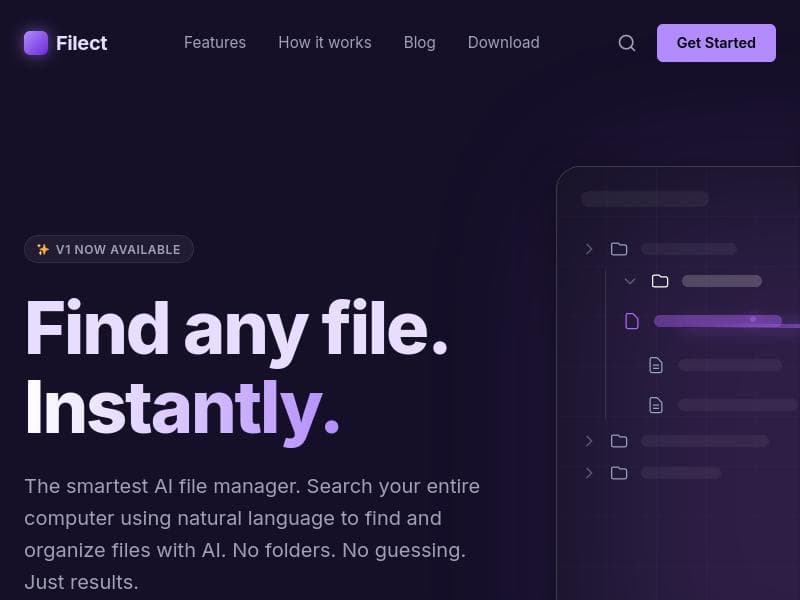
Task: Click the purple Filect logo square
Action: (x=36, y=43)
